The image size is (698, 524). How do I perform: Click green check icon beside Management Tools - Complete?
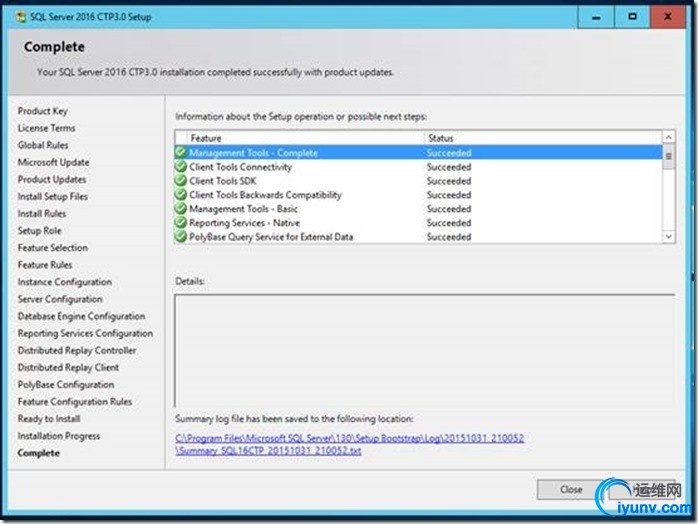click(180, 153)
